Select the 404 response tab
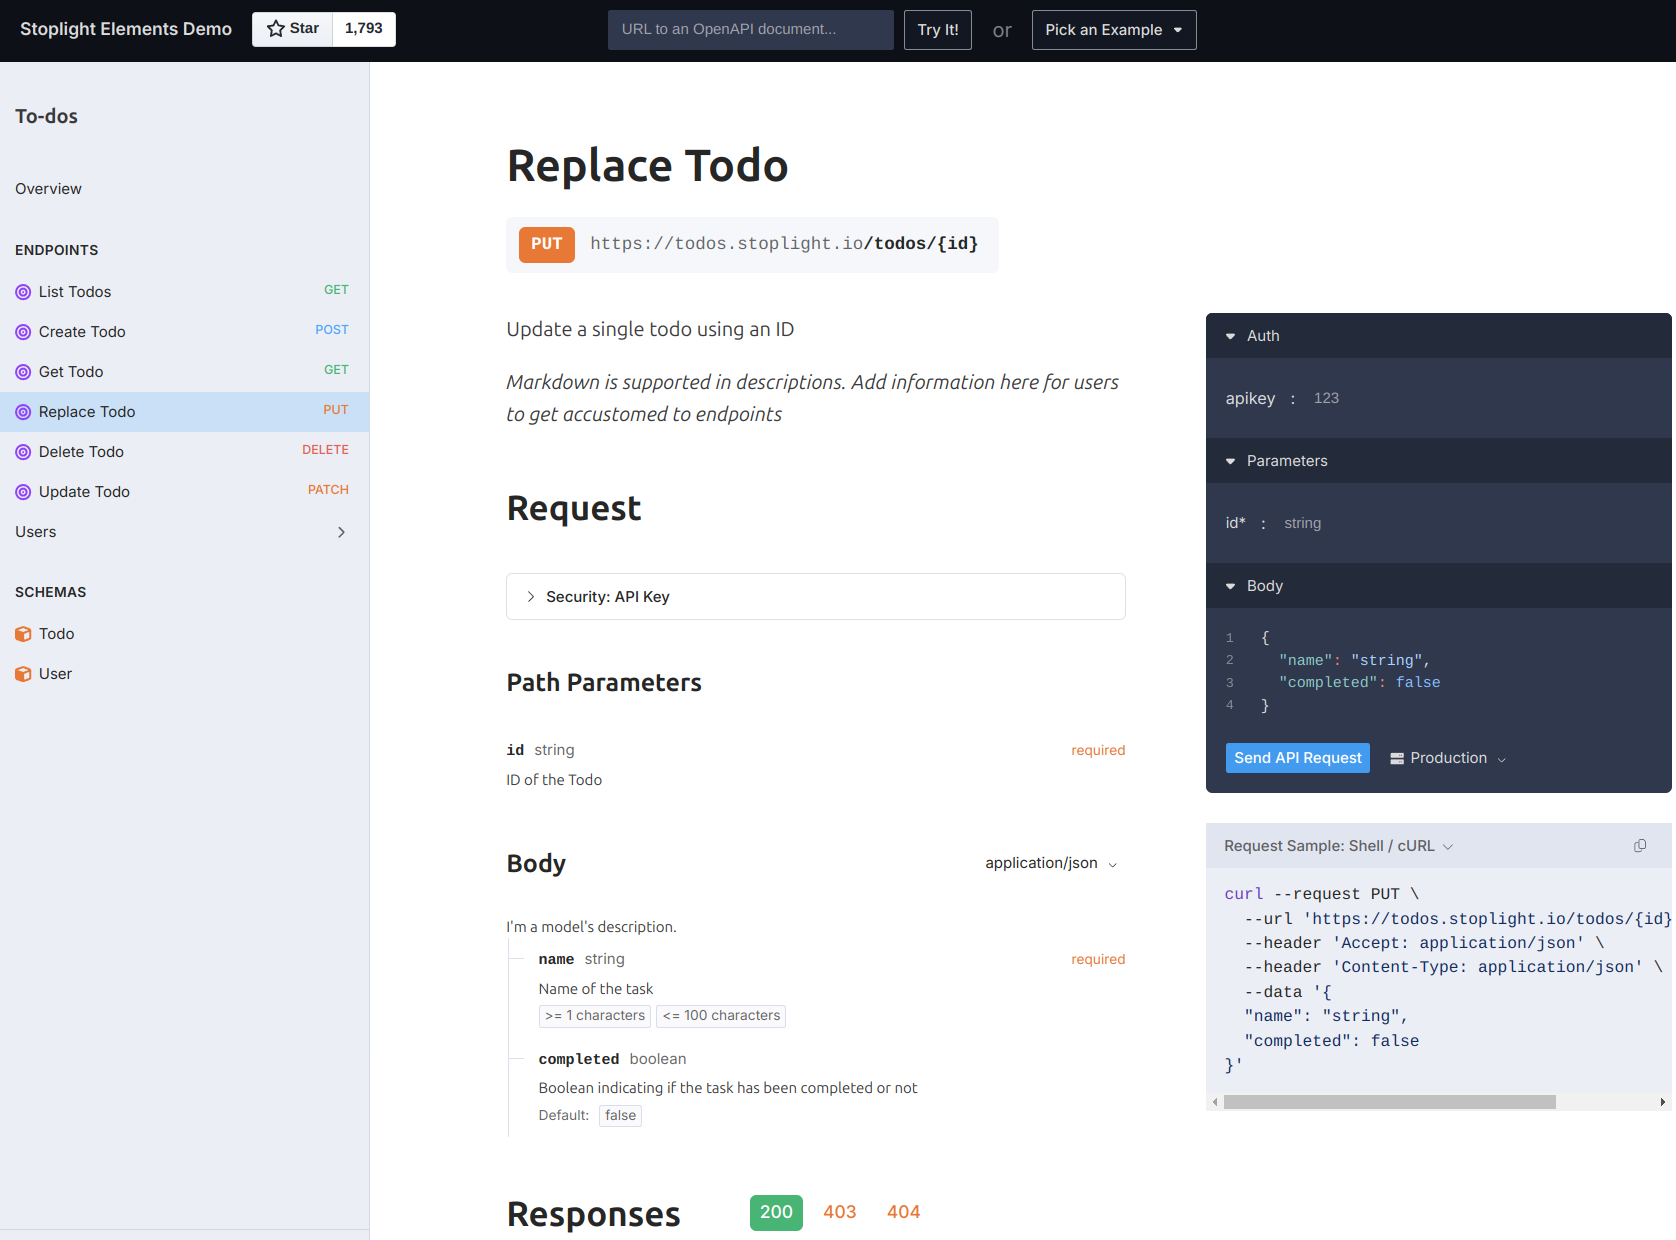 903,1212
